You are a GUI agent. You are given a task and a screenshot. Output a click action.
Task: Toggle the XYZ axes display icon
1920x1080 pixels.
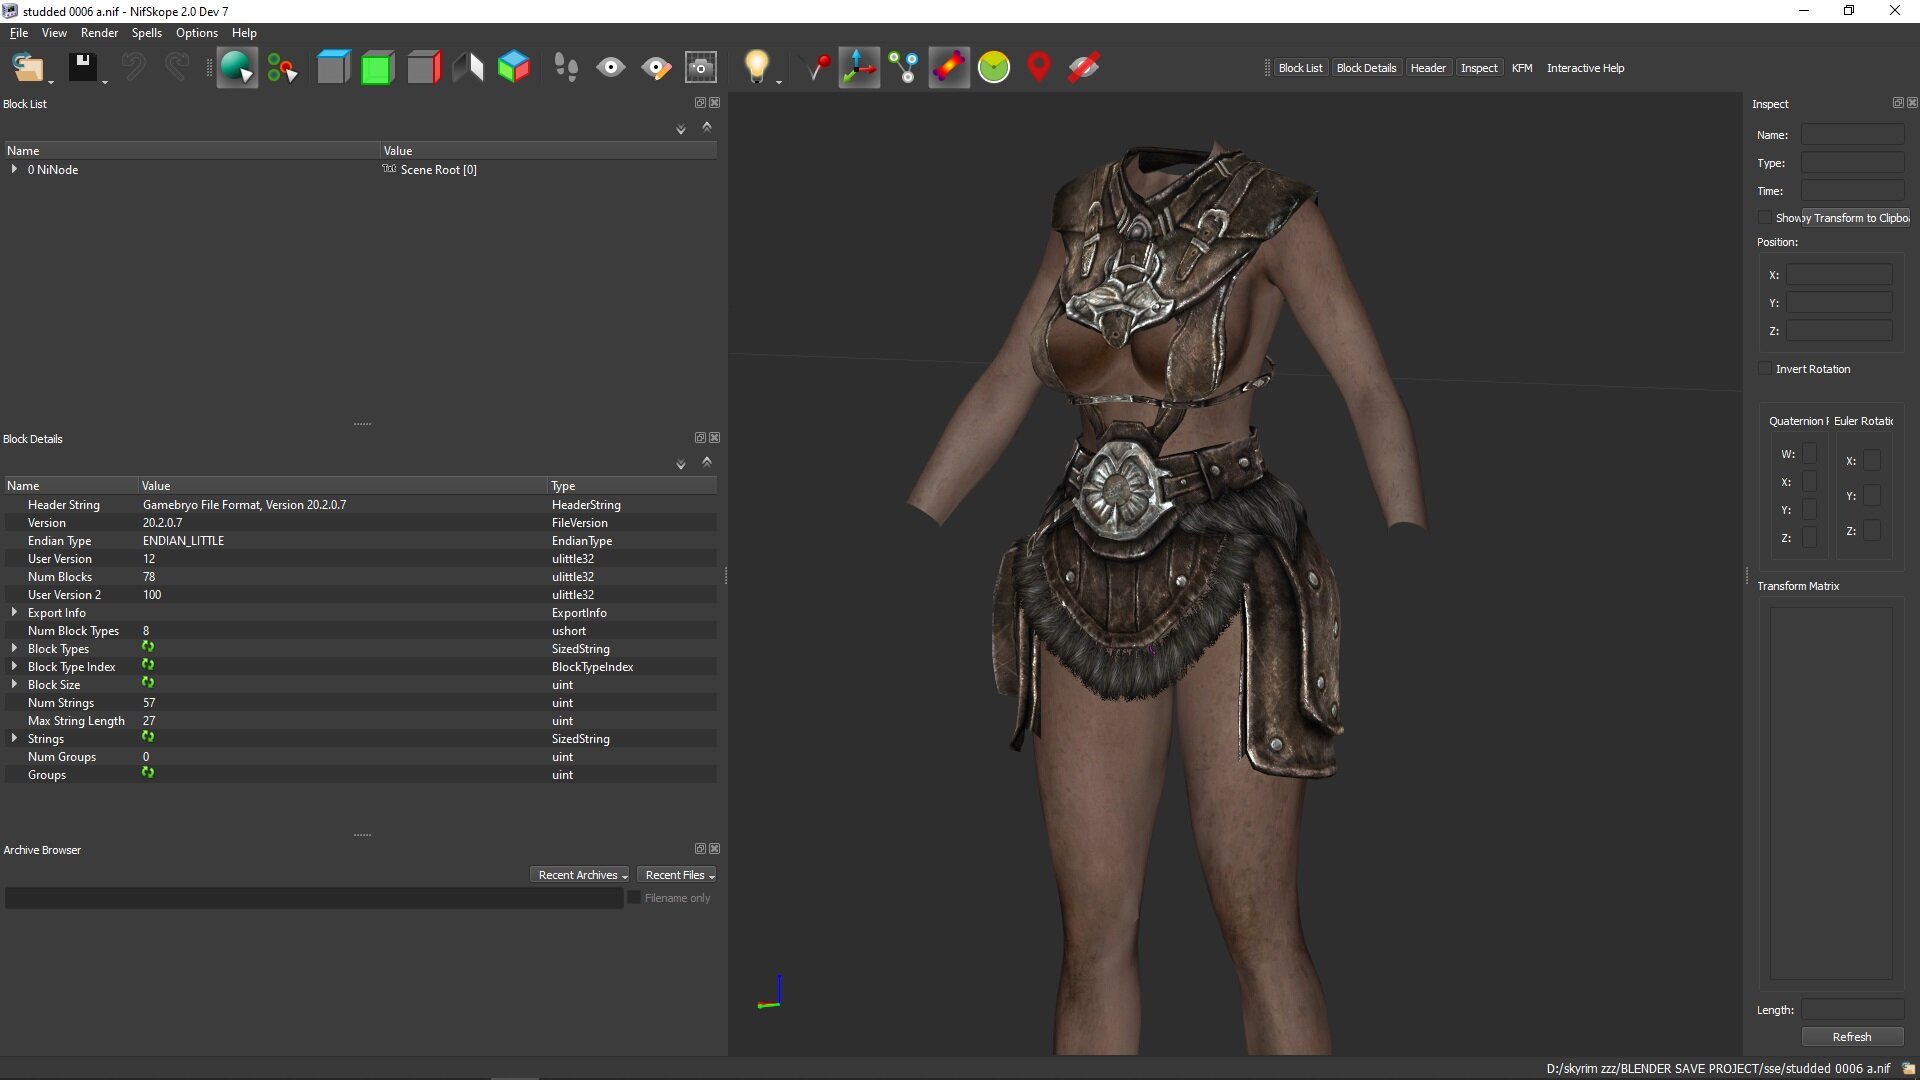coord(859,68)
